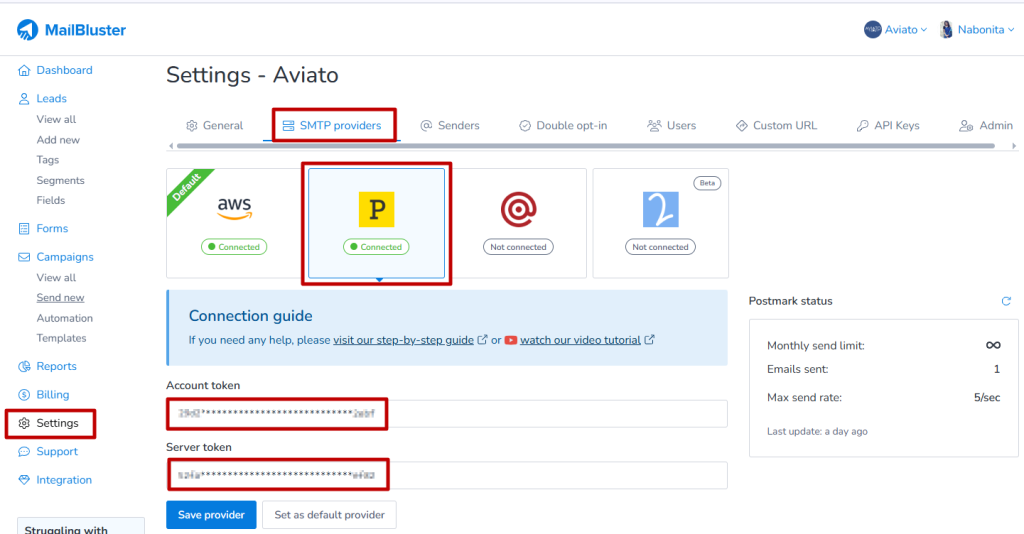Switch to the Admin tab
The width and height of the screenshot is (1024, 534).
point(985,125)
